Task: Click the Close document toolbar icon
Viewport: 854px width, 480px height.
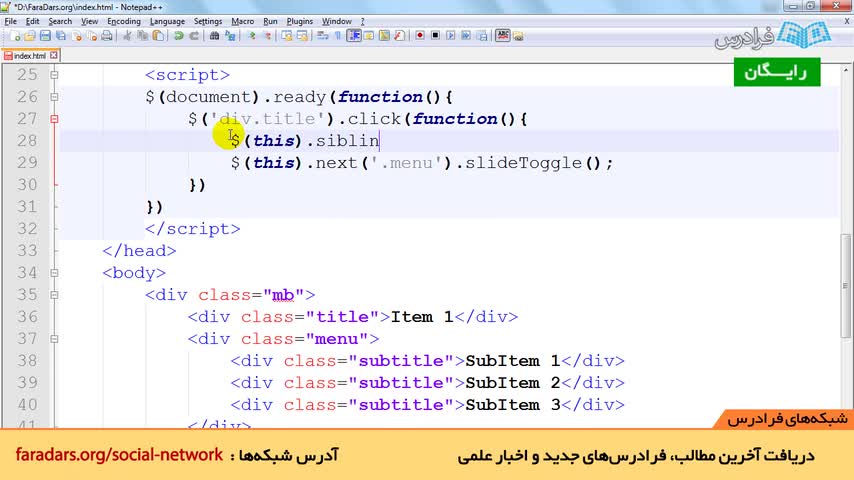Action: point(76,36)
